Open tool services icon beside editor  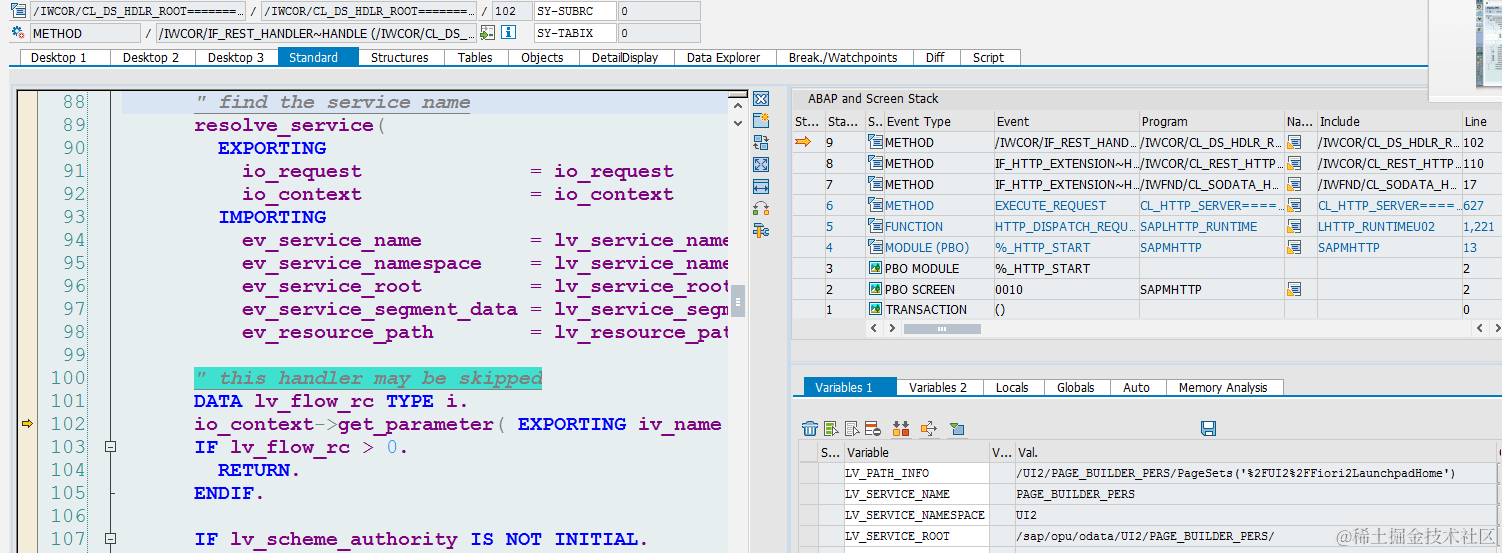[761, 230]
